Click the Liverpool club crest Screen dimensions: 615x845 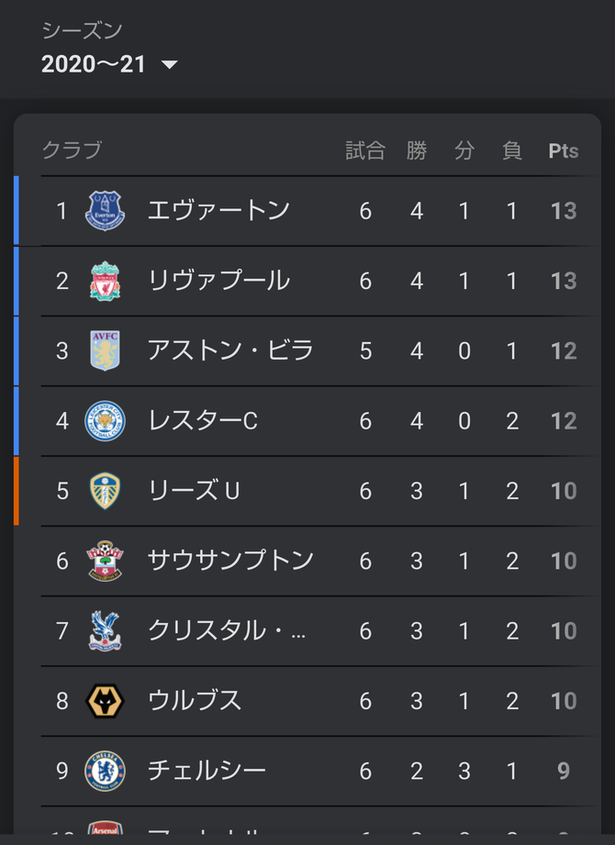[x=105, y=281]
